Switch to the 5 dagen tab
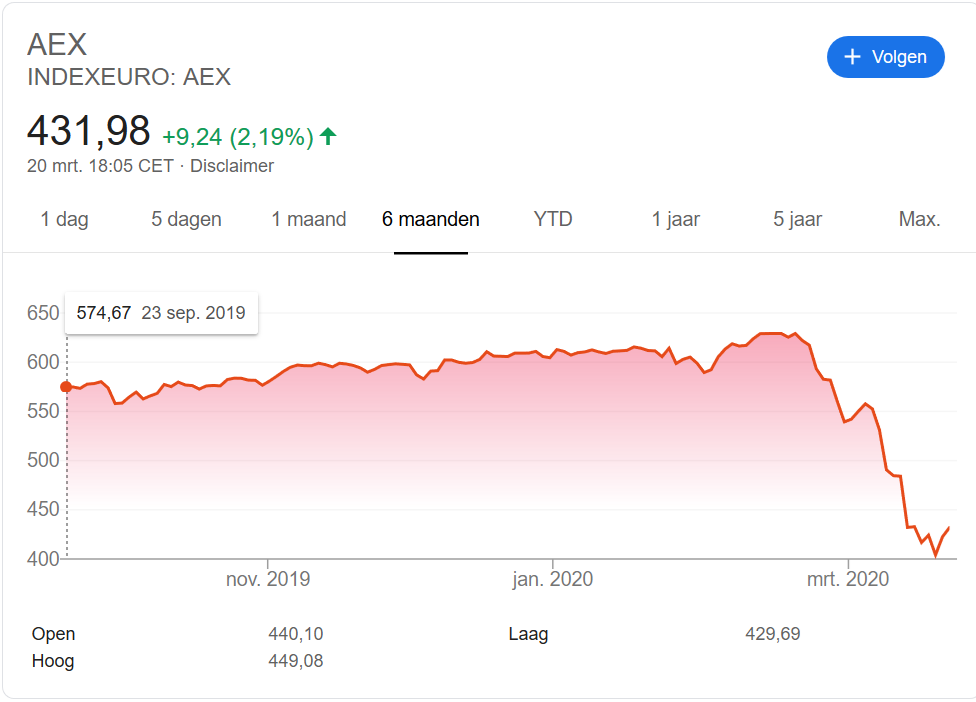 tap(185, 219)
